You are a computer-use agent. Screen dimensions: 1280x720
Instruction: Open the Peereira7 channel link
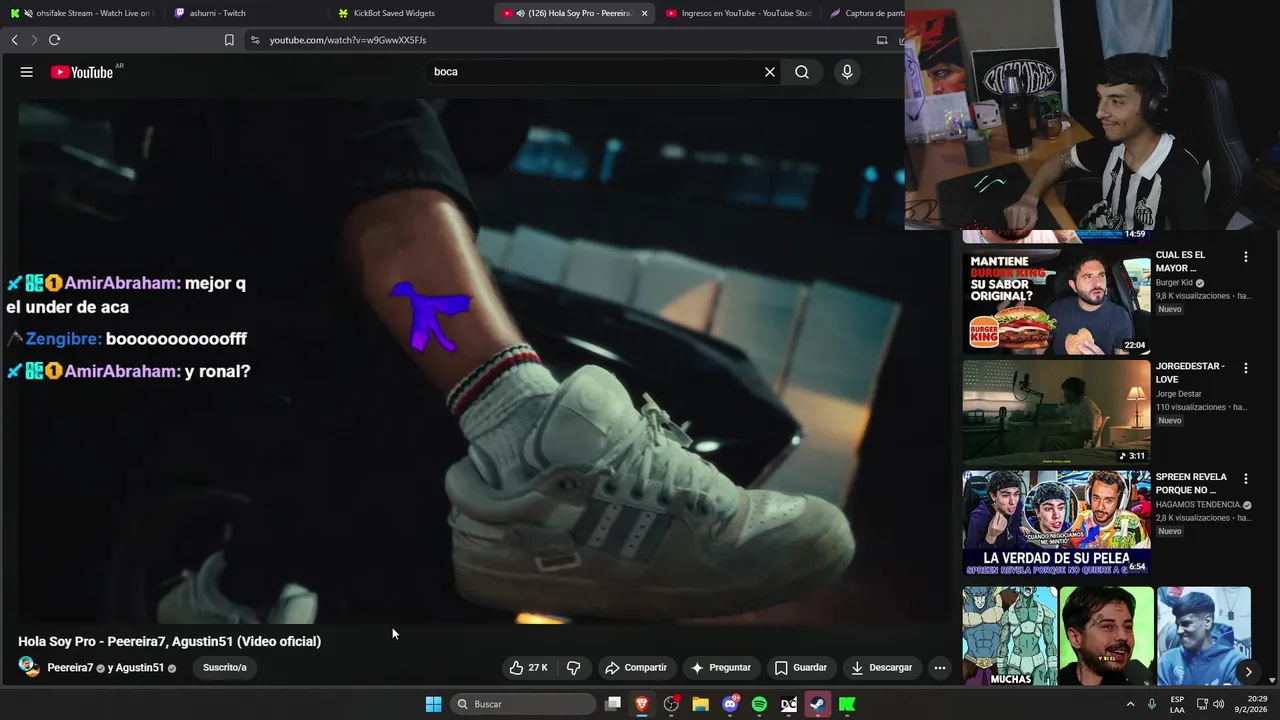[x=70, y=668]
